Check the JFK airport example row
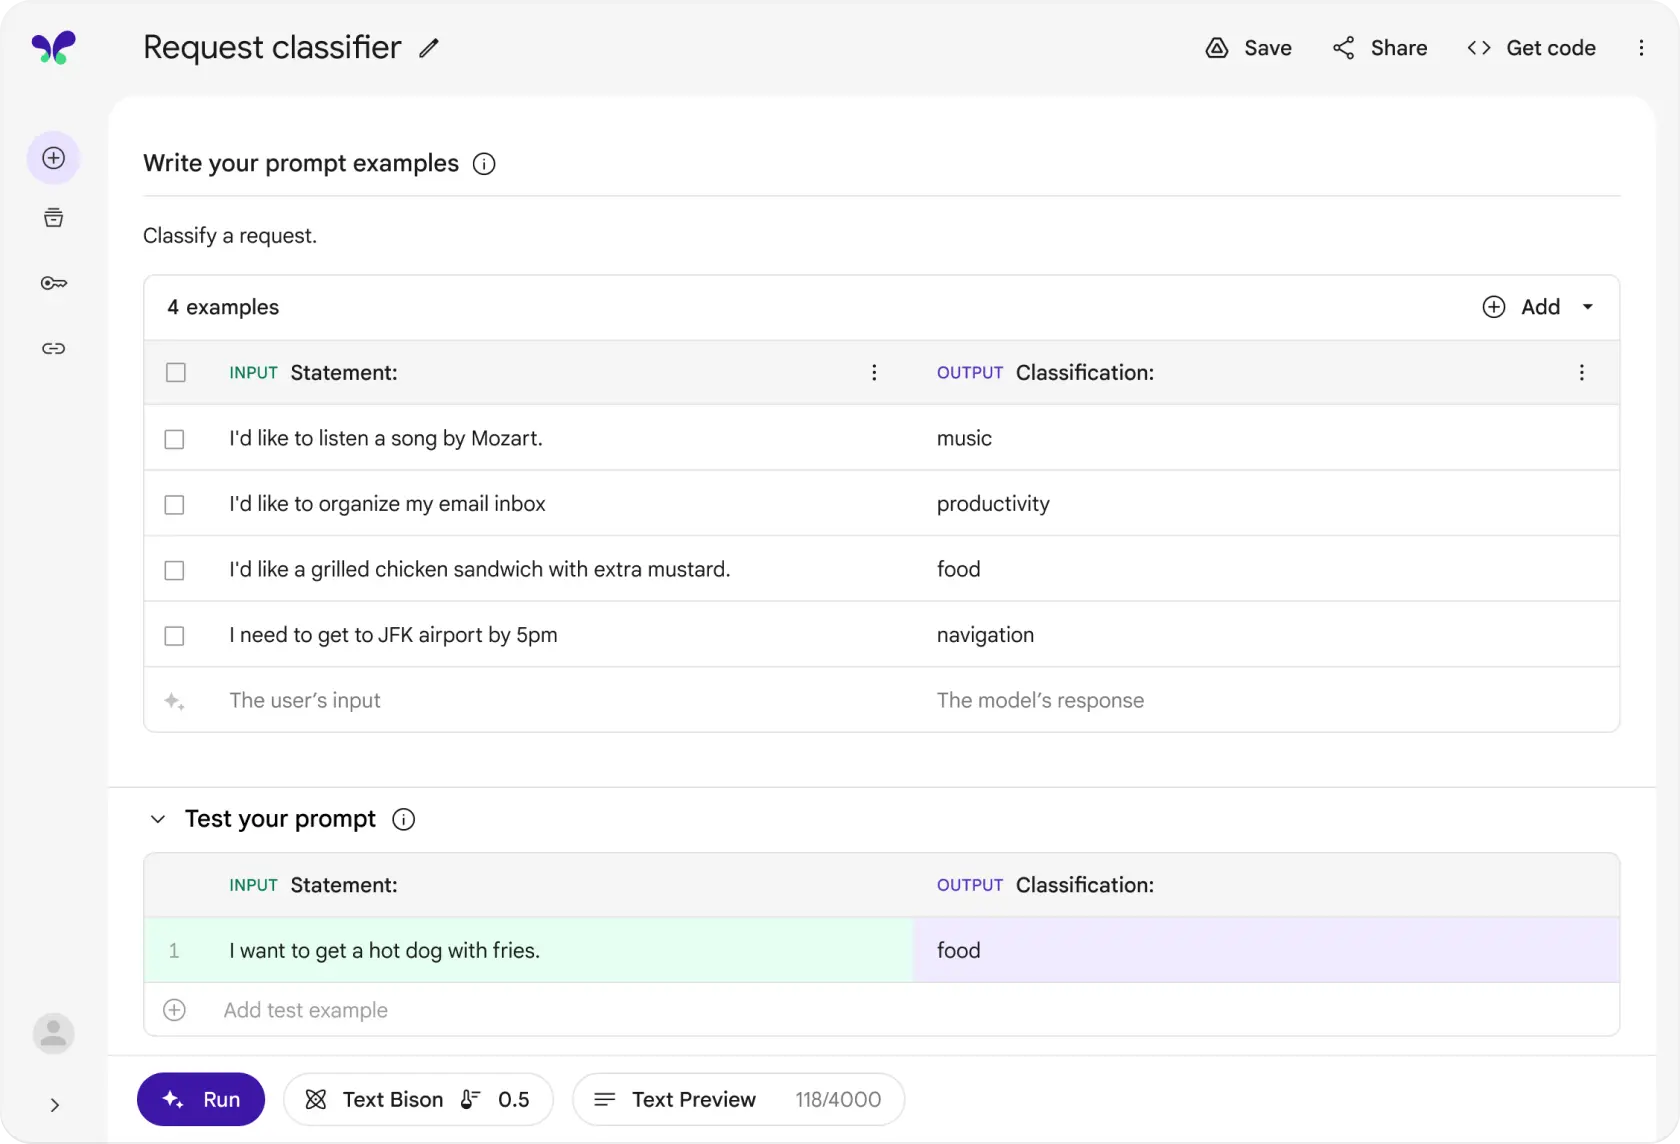The width and height of the screenshot is (1680, 1144). 174,636
